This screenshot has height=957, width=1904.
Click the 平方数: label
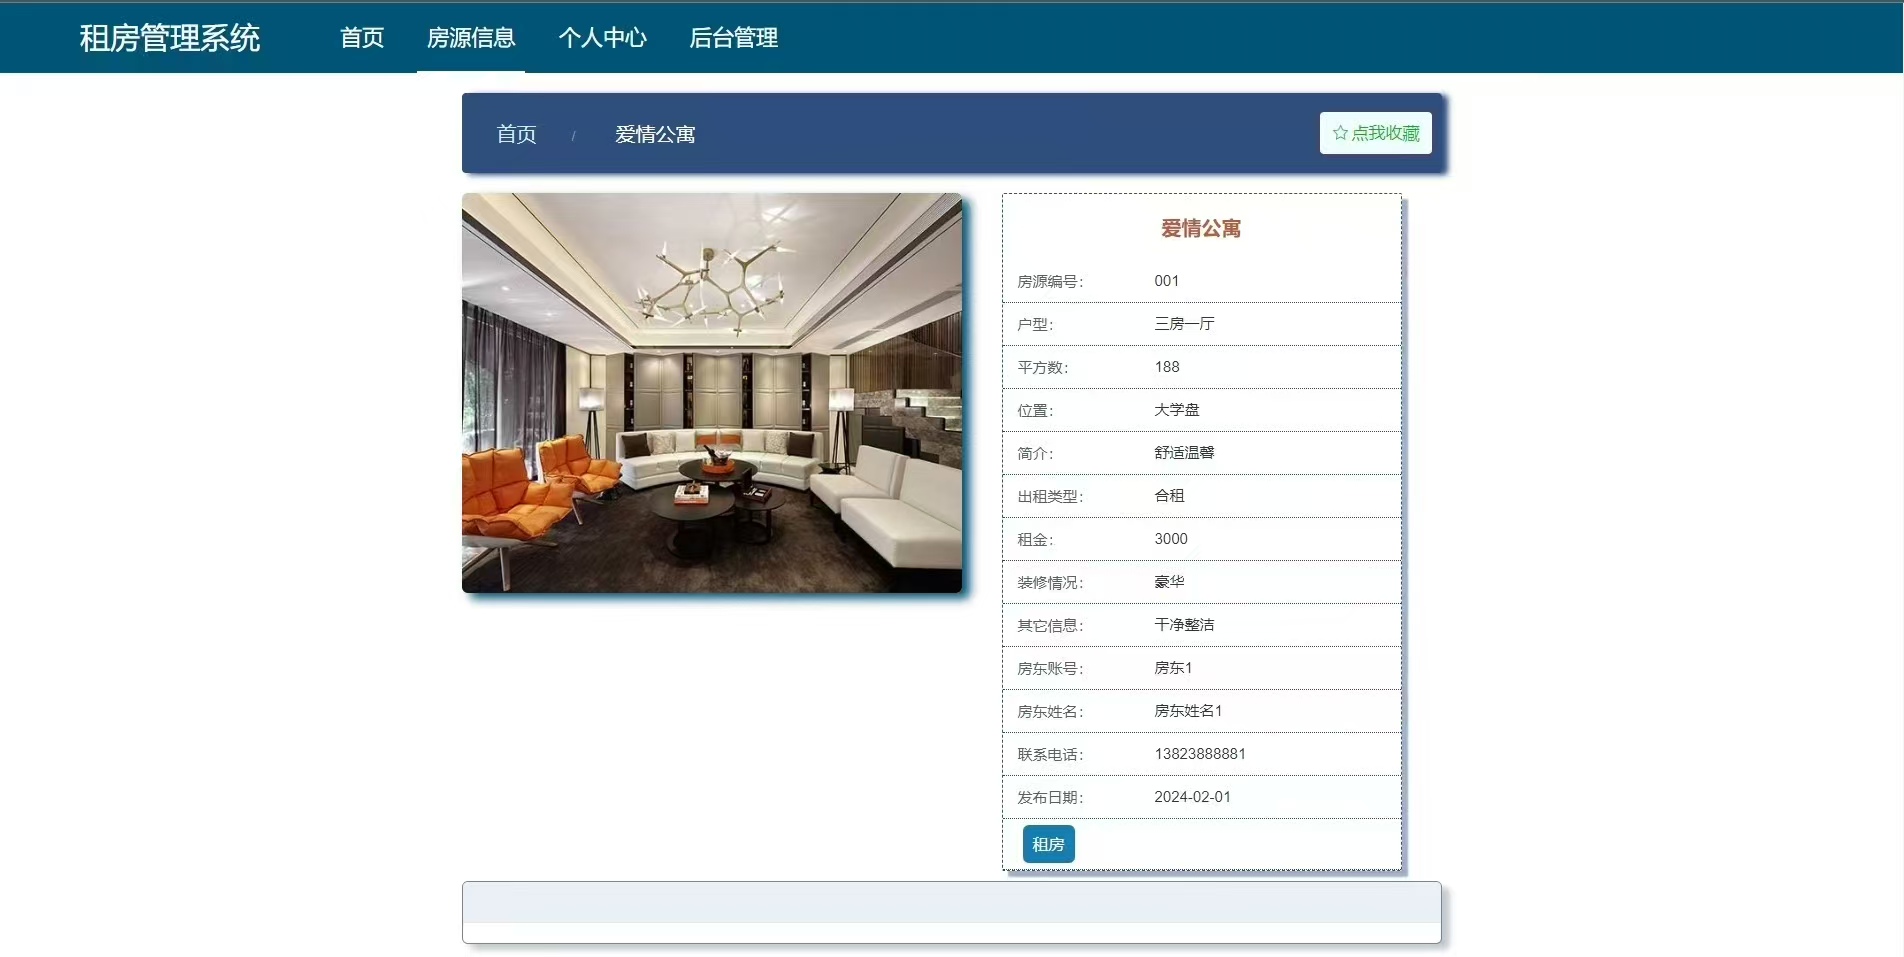[1043, 368]
